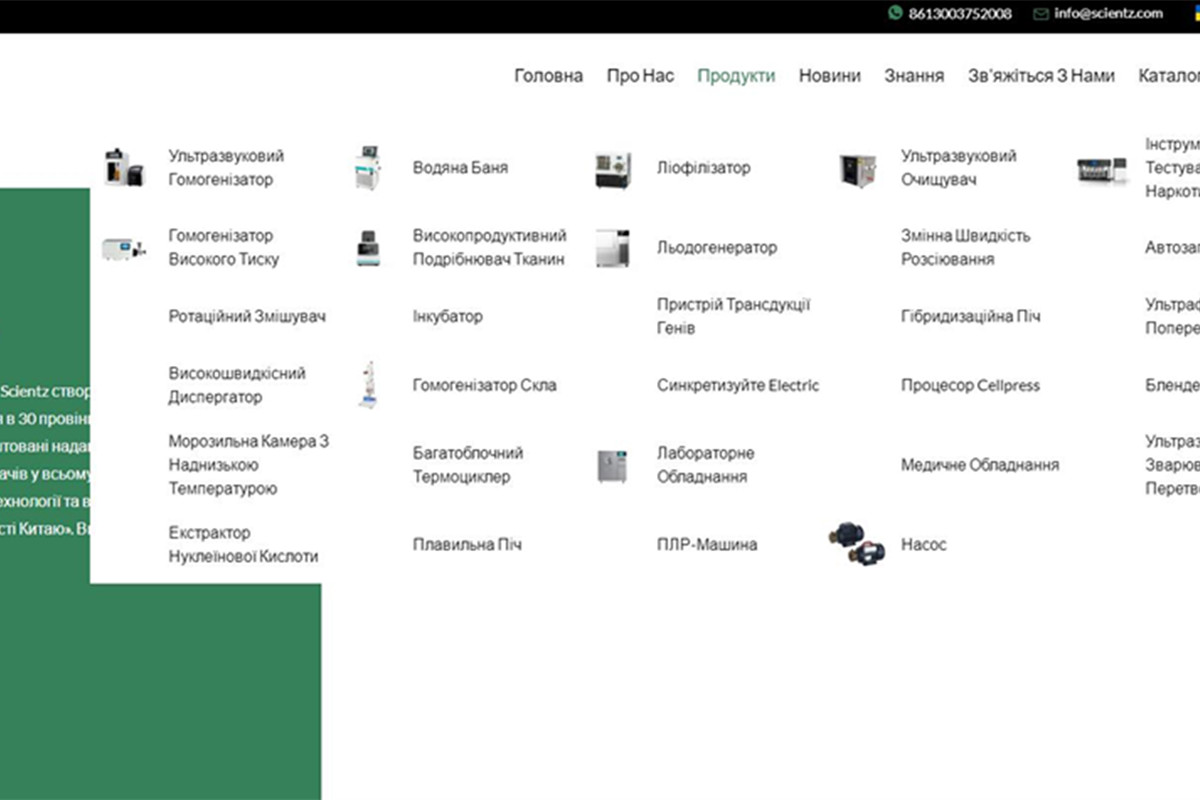Click the Насос pump image
The height and width of the screenshot is (800, 1200).
pos(858,543)
